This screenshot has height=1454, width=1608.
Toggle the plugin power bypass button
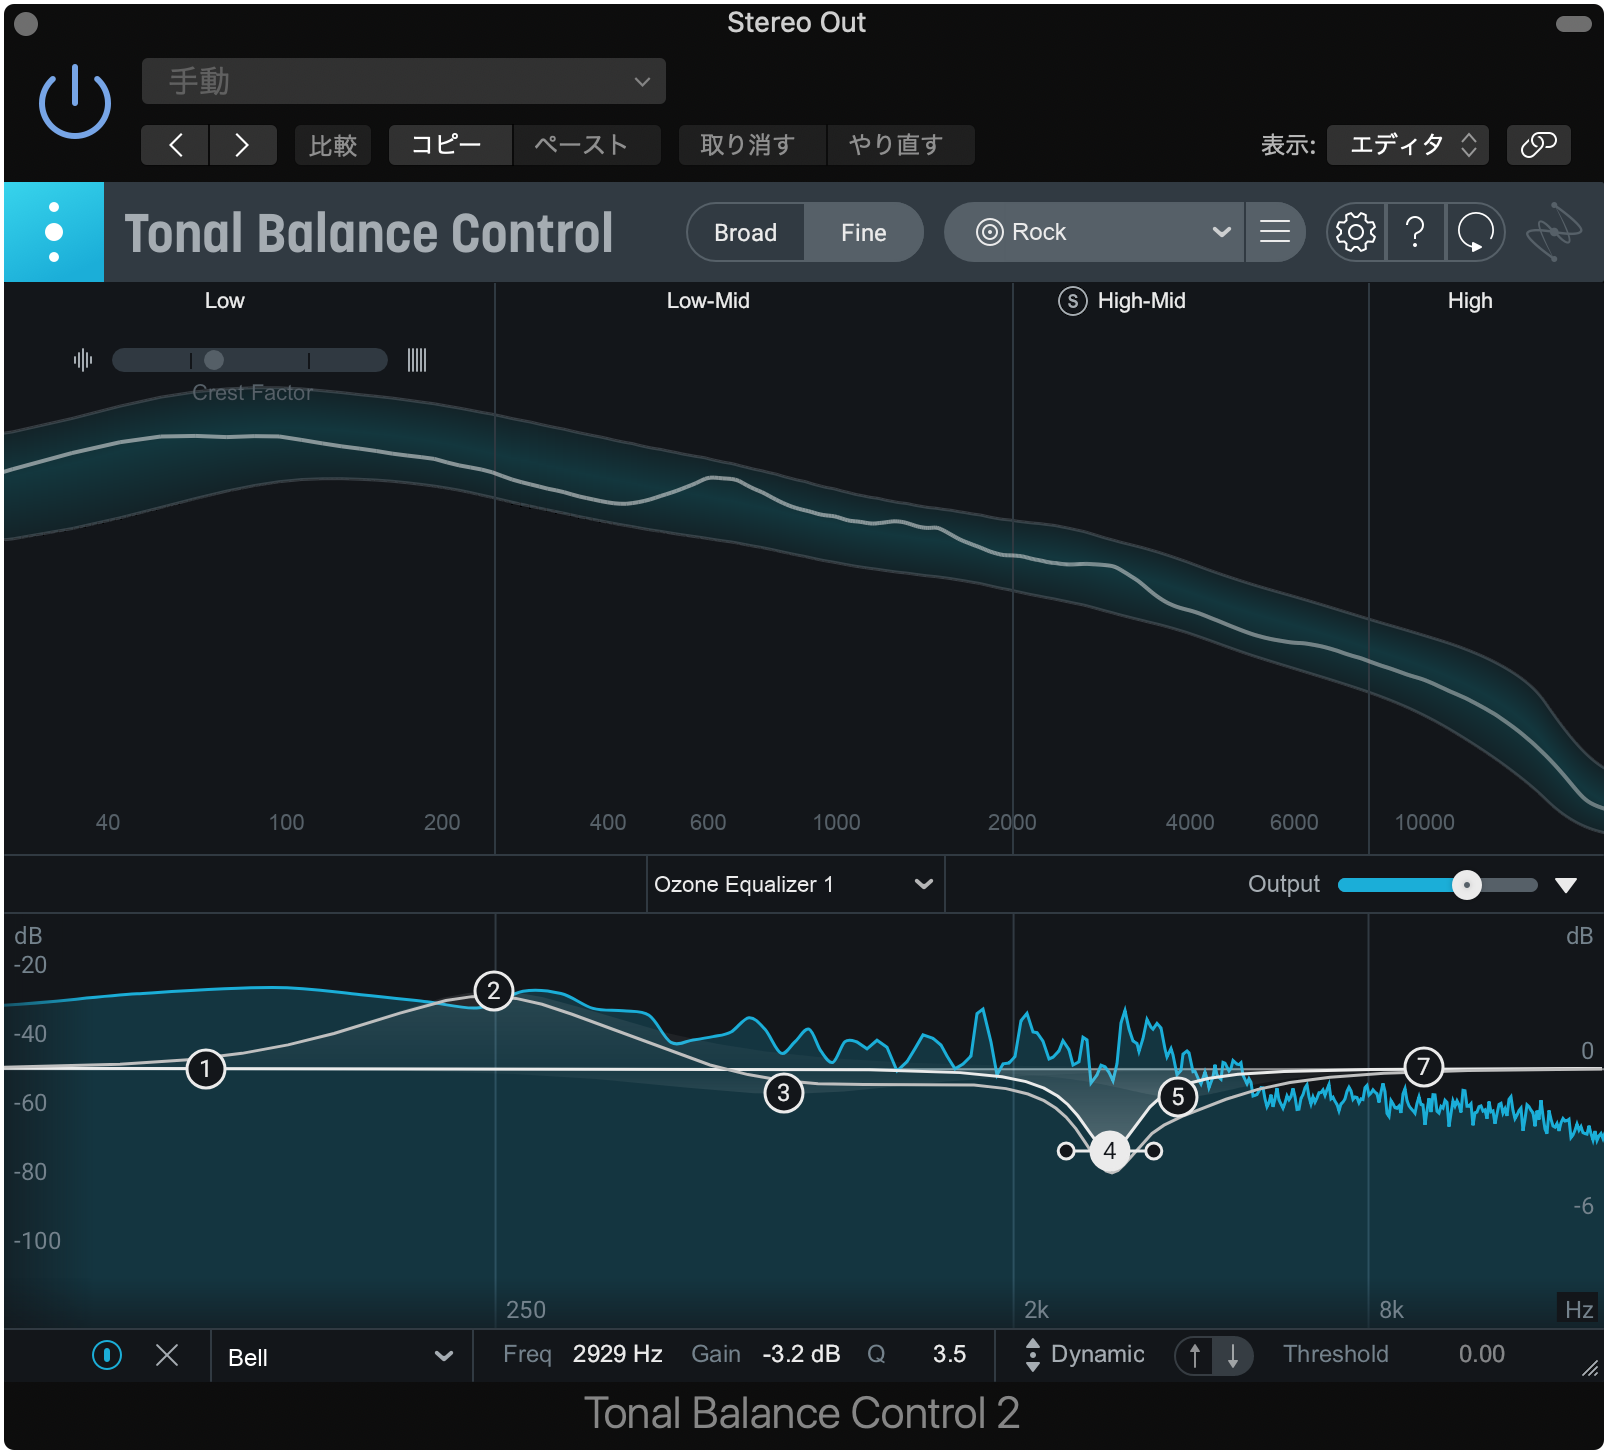tap(75, 102)
